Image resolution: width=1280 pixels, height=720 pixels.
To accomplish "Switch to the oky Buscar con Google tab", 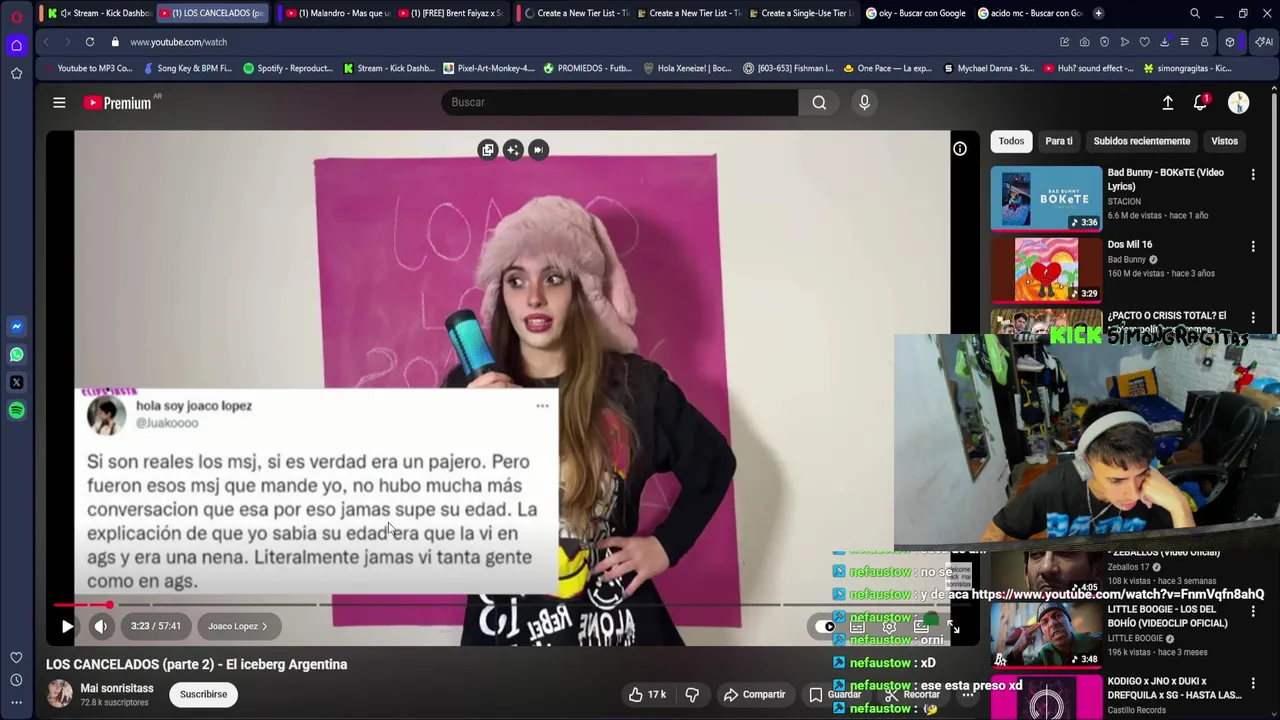I will [x=916, y=13].
